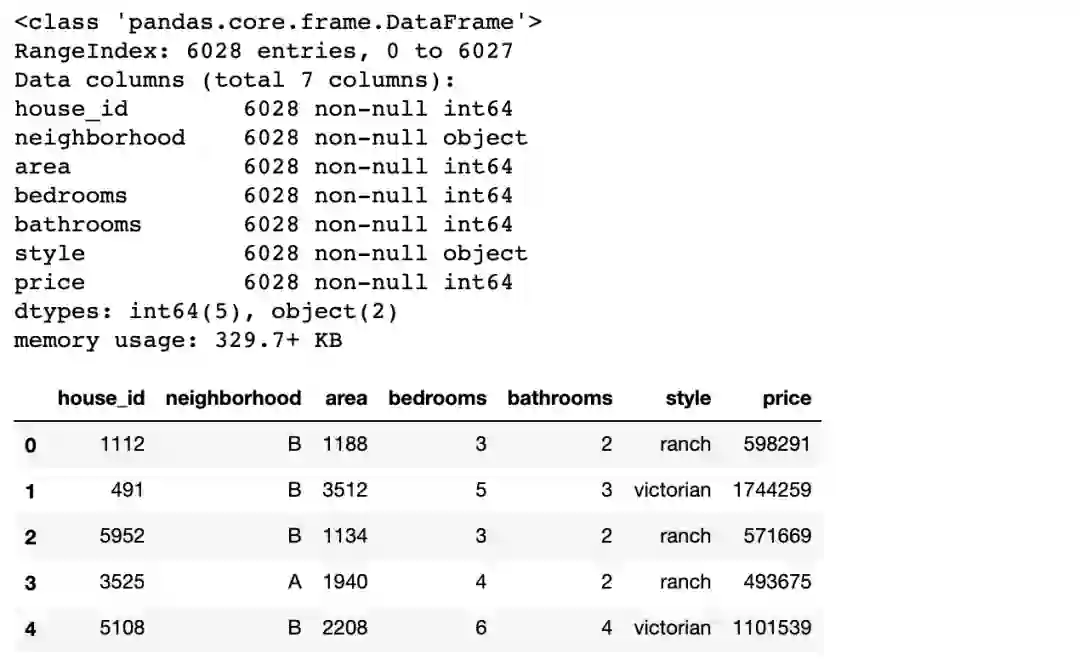1080x660 pixels.
Task: Click the price cell 1744259
Action: pos(771,490)
